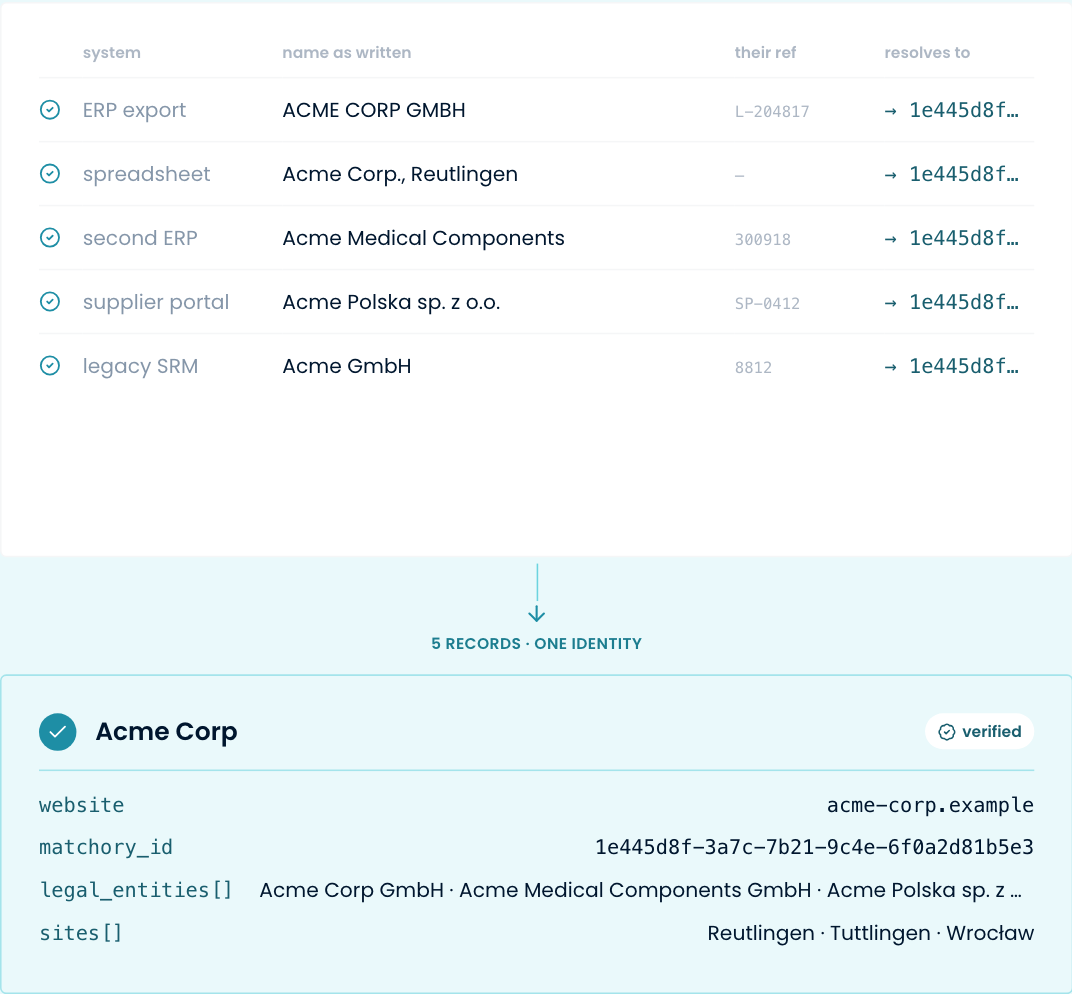Click the reference '8812'
Image resolution: width=1072 pixels, height=994 pixels.
753,368
